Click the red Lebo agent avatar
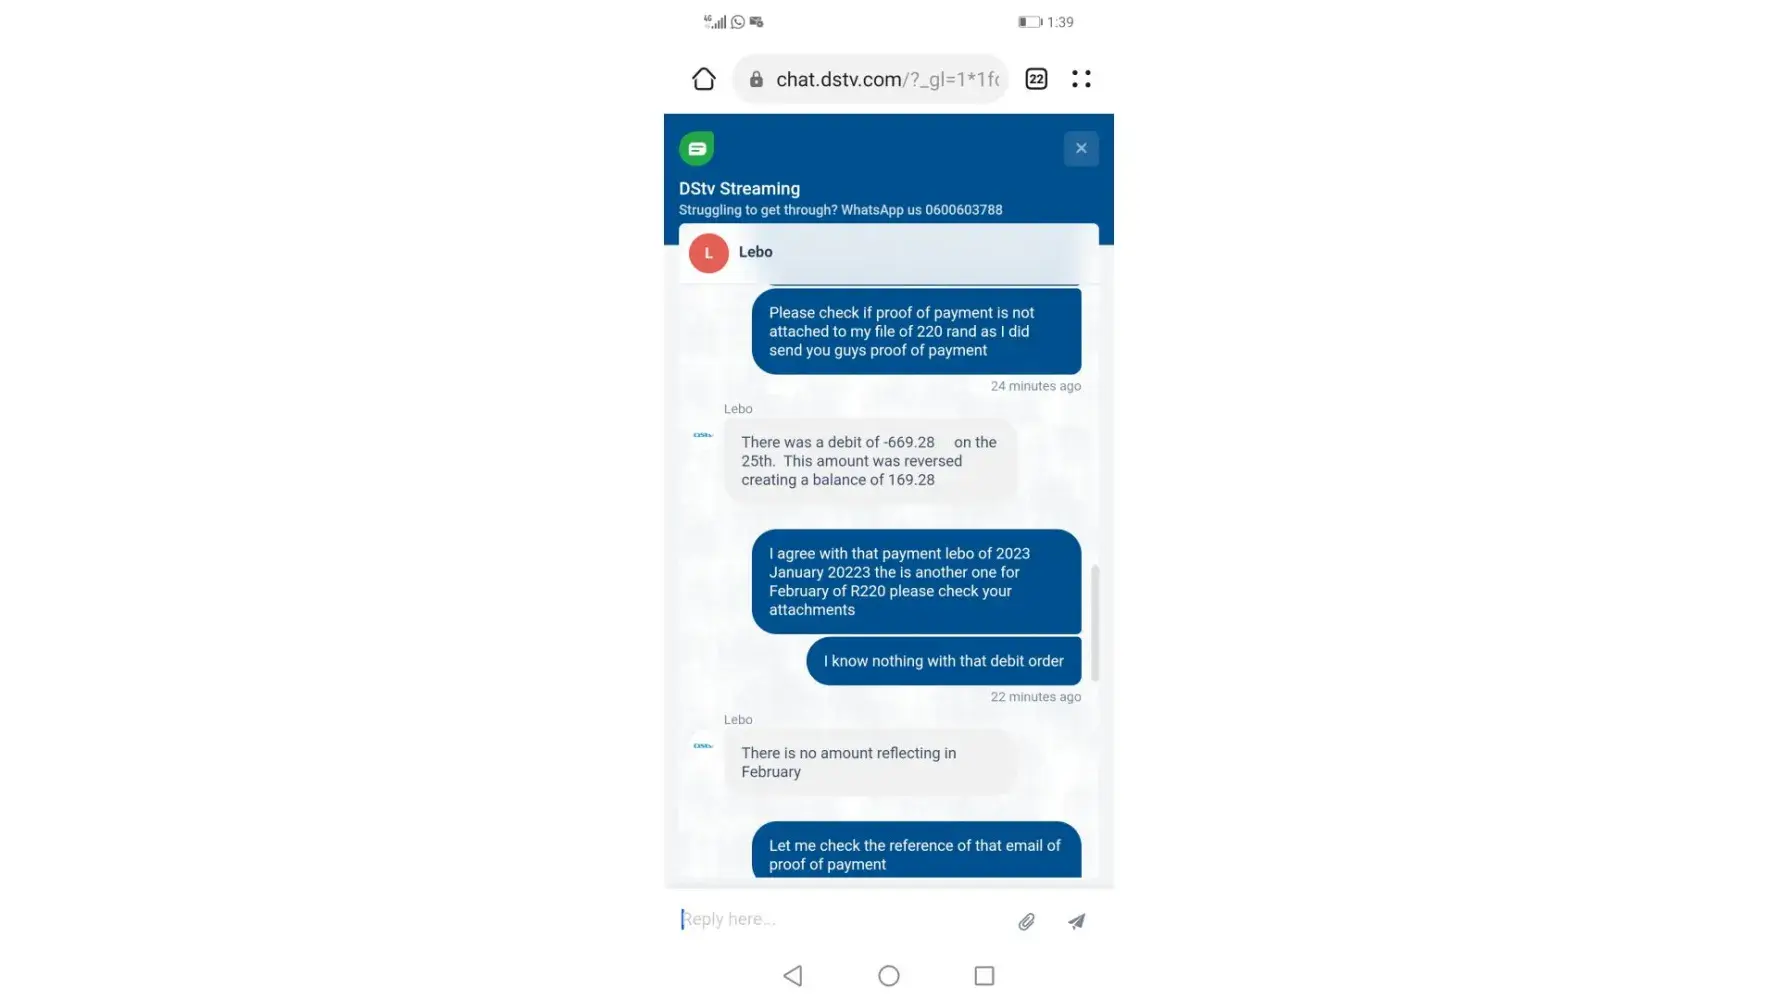The height and width of the screenshot is (1000, 1778). click(x=708, y=253)
